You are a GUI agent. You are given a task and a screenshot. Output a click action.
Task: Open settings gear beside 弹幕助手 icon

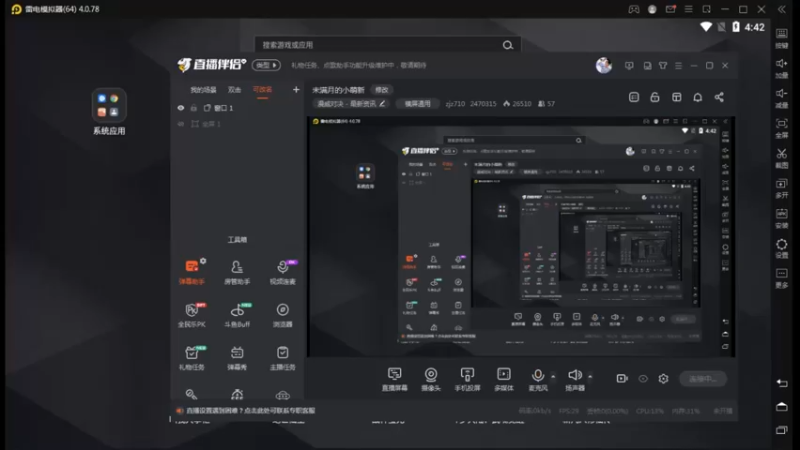(x=203, y=261)
